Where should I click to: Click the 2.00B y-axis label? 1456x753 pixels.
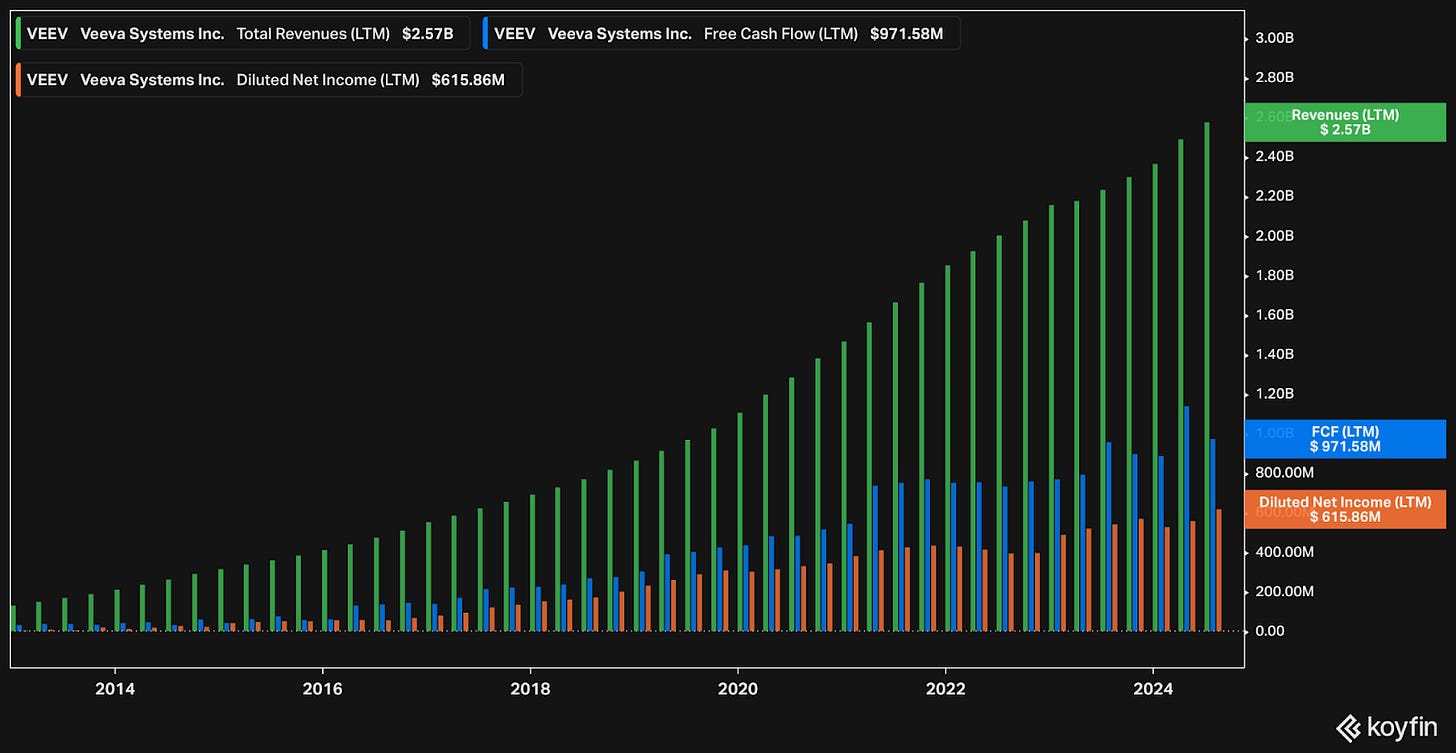click(x=1275, y=236)
